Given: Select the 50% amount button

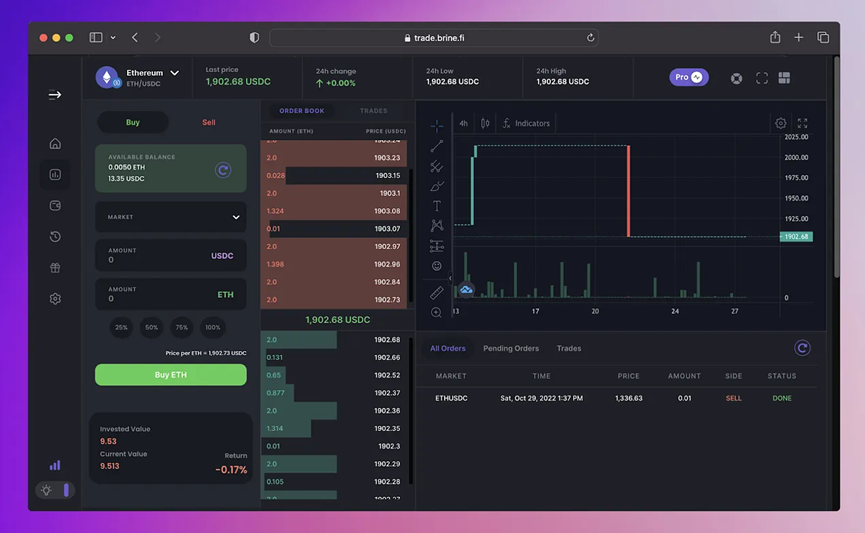Looking at the screenshot, I should 152,327.
